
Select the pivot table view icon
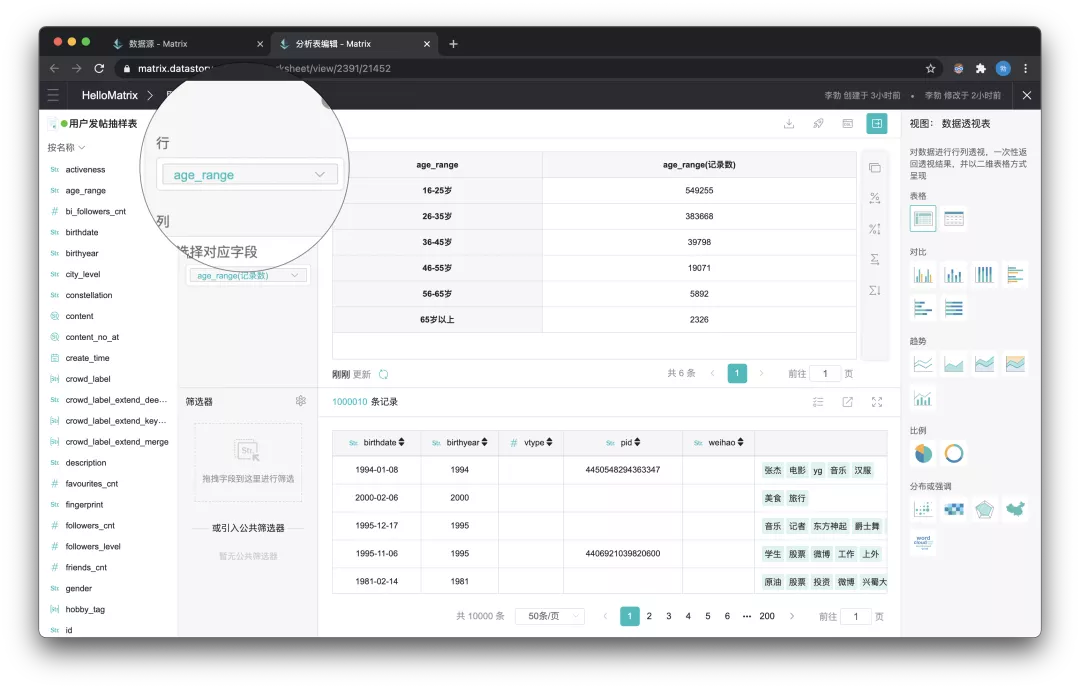(x=922, y=219)
